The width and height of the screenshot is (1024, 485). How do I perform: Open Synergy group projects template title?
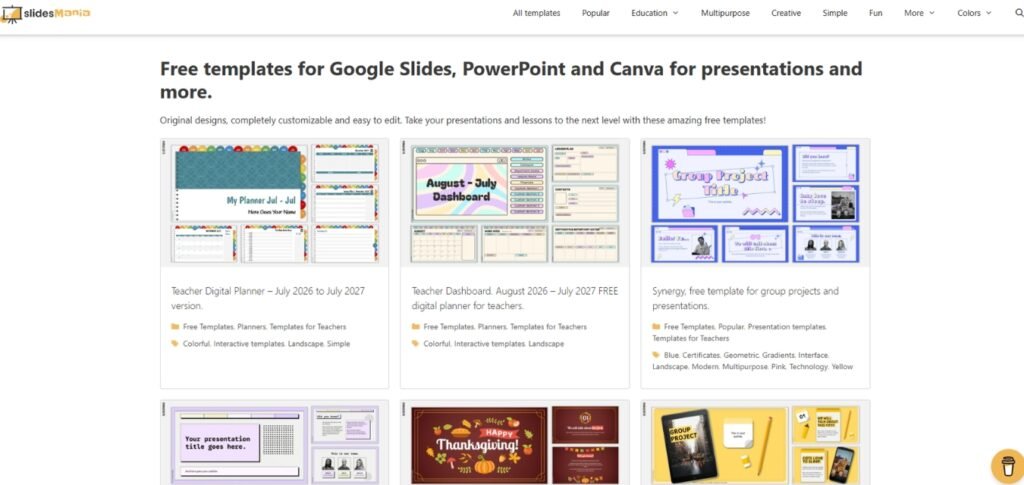[x=745, y=298]
